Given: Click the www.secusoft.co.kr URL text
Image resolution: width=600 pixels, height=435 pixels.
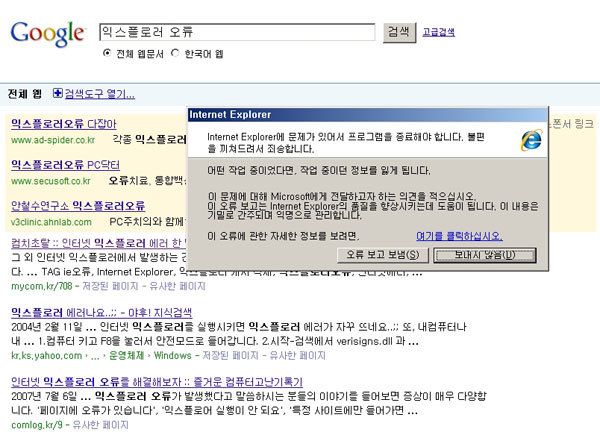Looking at the screenshot, I should (x=51, y=181).
